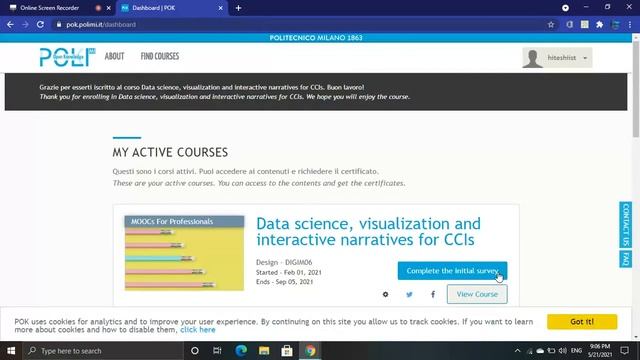This screenshot has height=360, width=640.
Task: Open the taskbar clock and date
Action: click(600, 351)
